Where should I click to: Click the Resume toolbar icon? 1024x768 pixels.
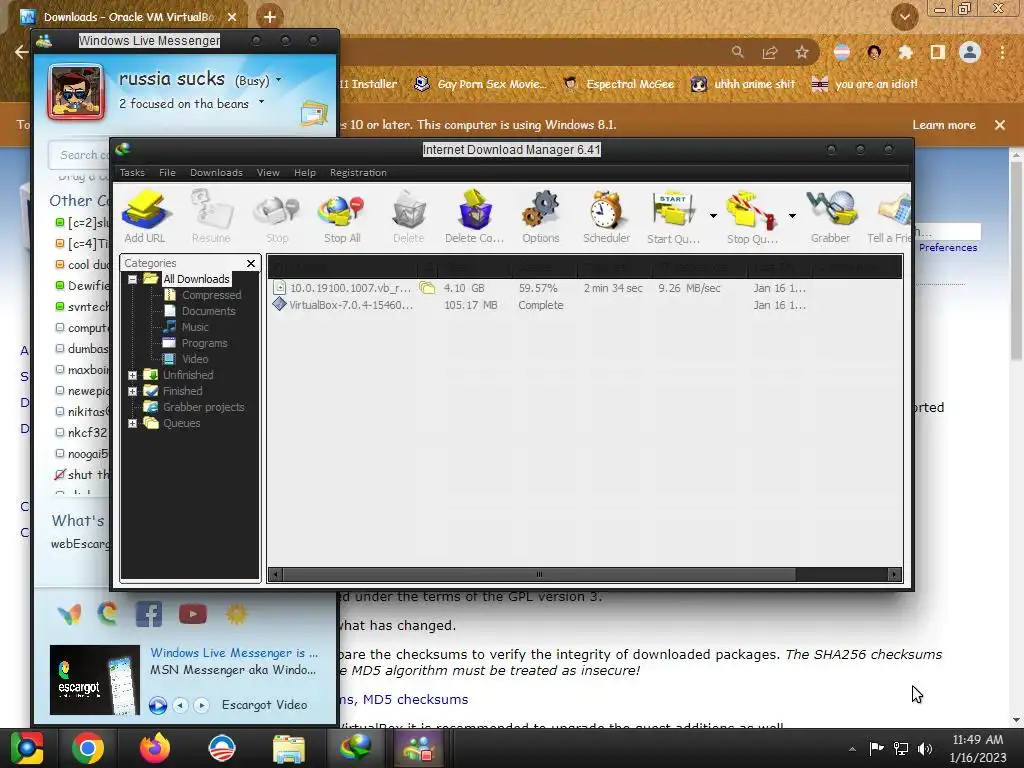coord(211,216)
